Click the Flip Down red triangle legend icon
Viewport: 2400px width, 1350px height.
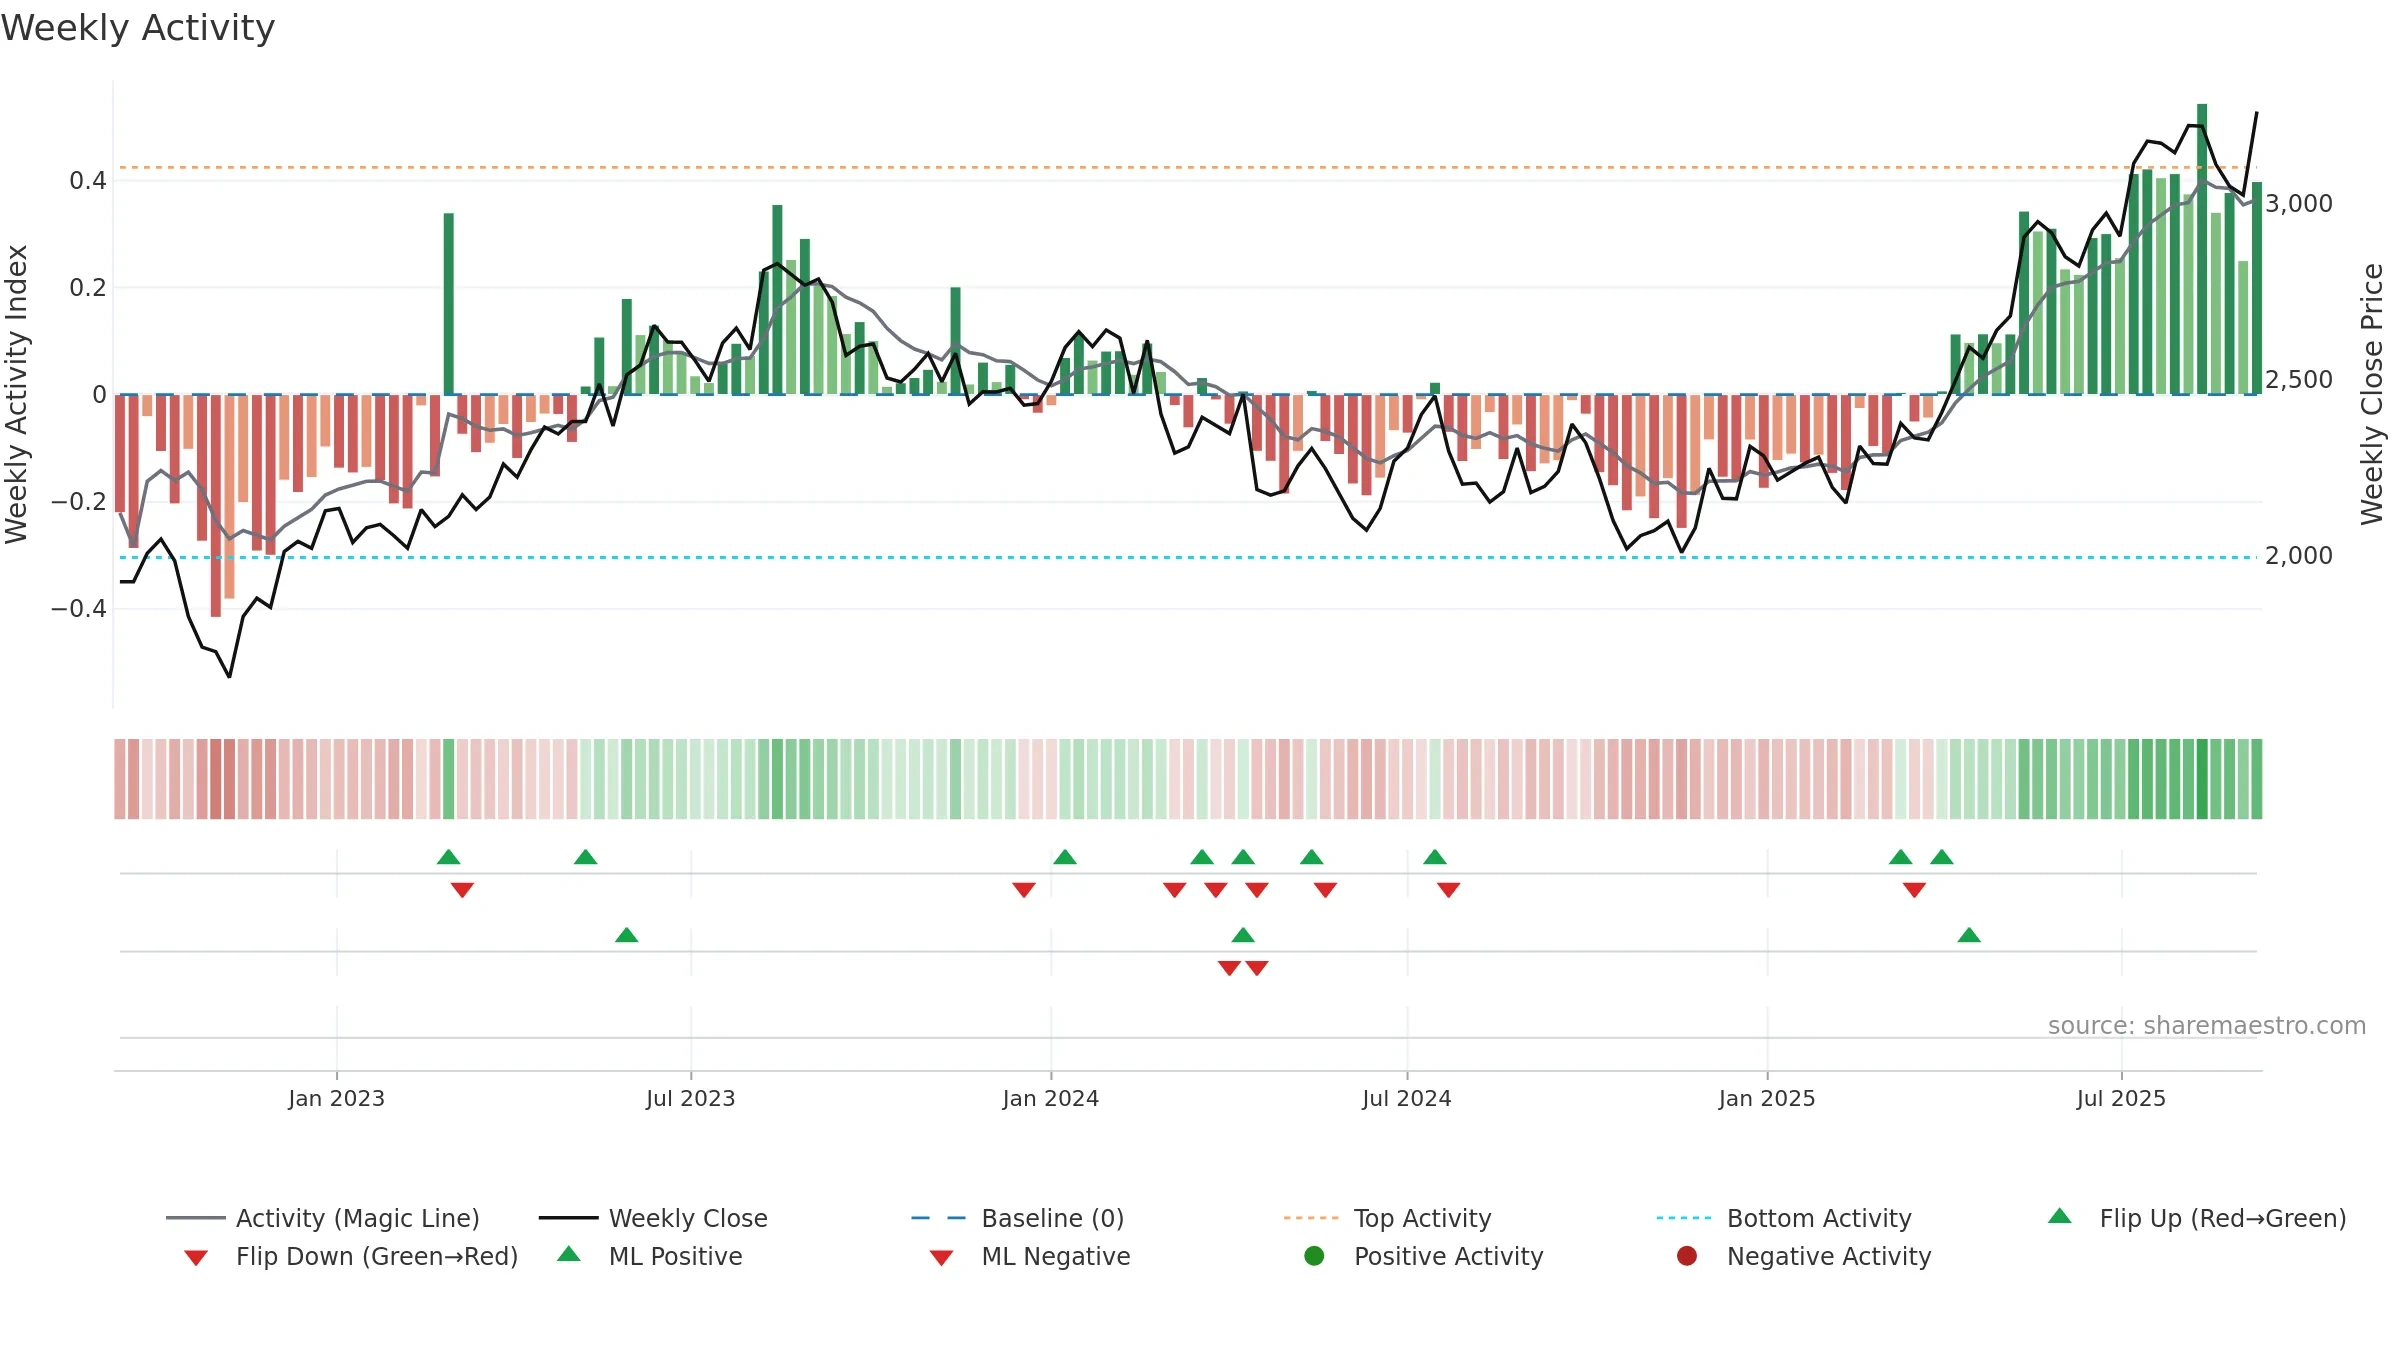coord(196,1258)
